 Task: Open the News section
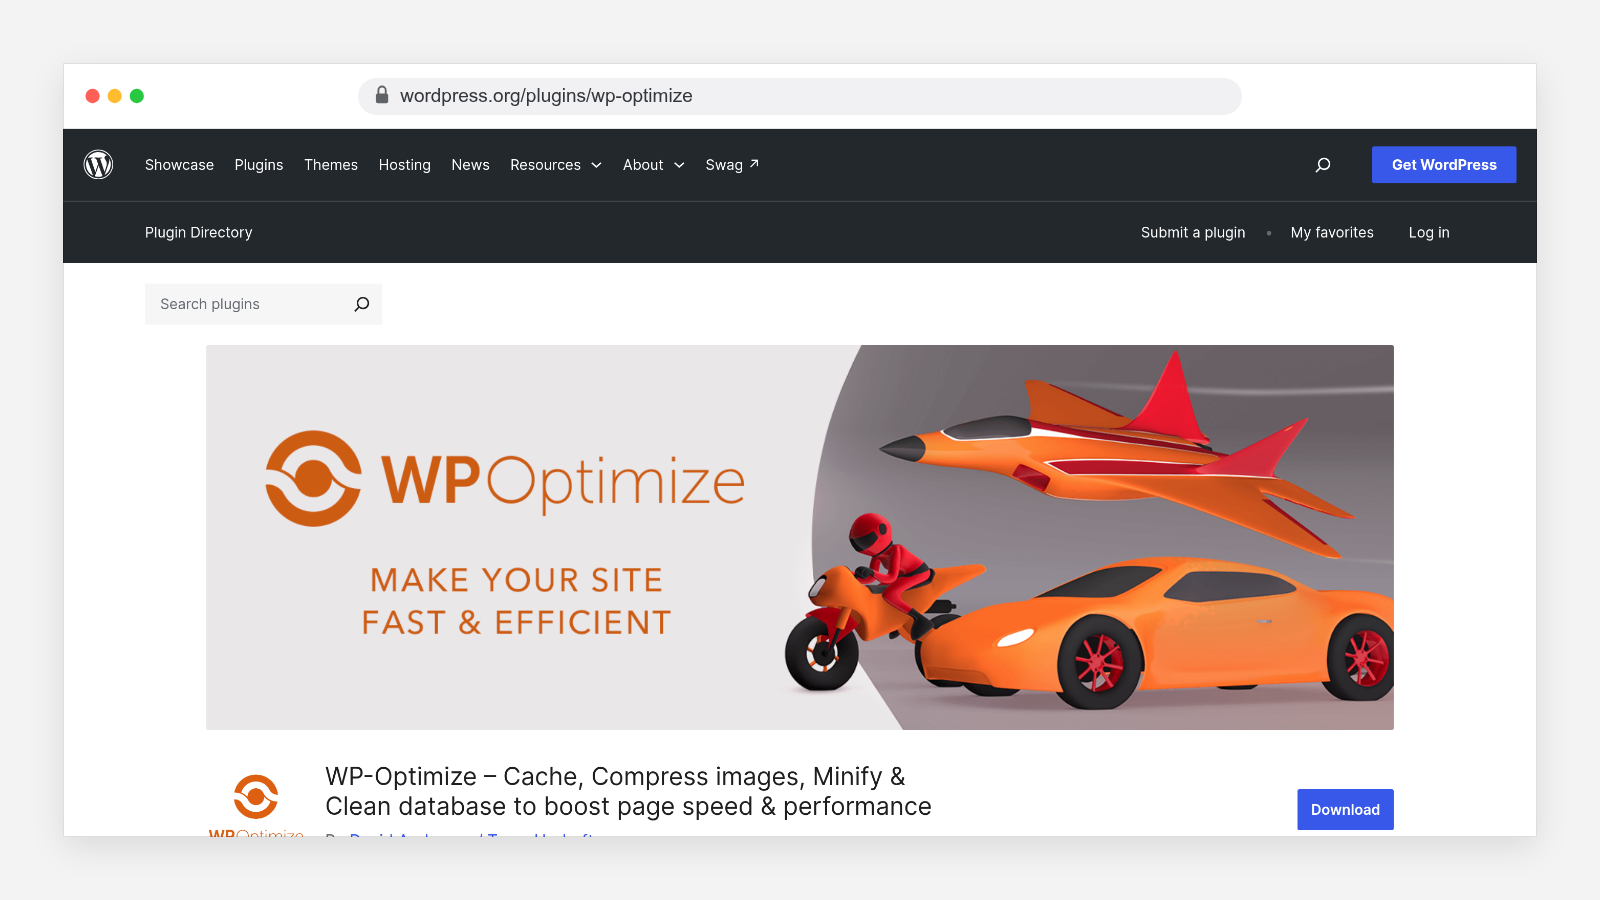pos(470,165)
